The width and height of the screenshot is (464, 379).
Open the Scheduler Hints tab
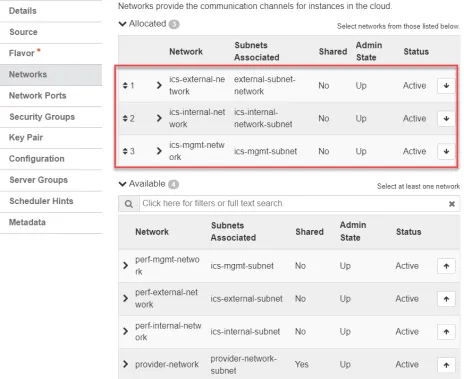(x=51, y=201)
